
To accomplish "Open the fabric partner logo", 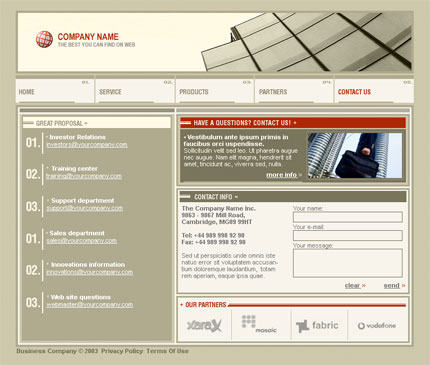I will [317, 326].
